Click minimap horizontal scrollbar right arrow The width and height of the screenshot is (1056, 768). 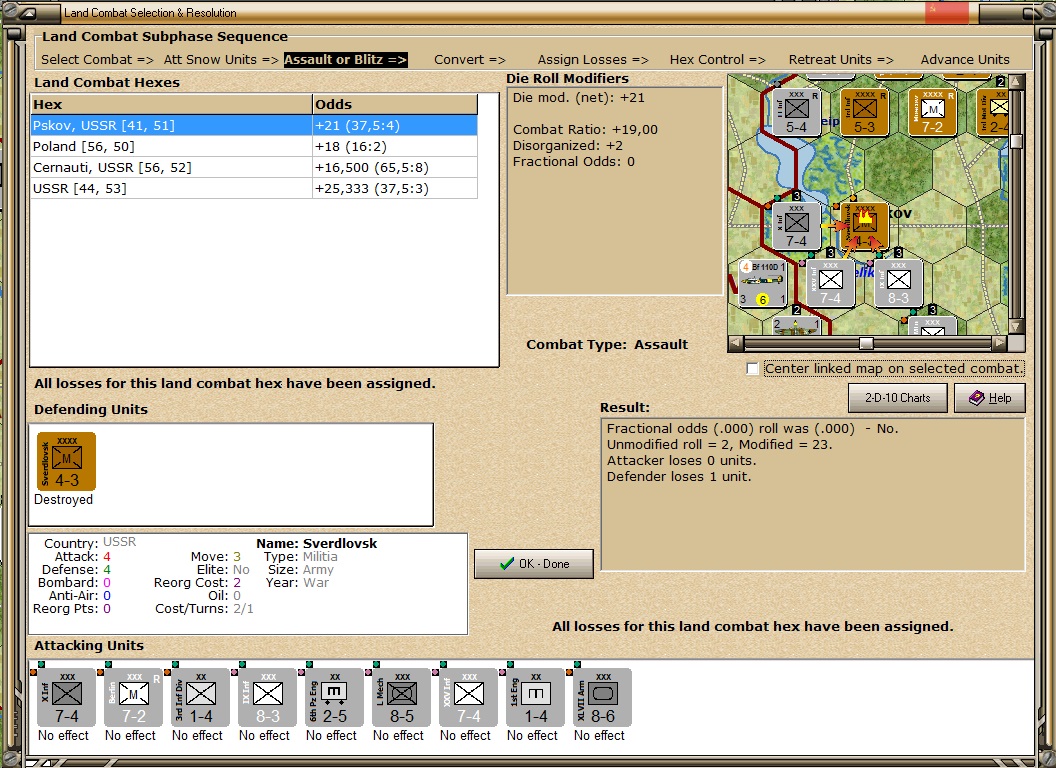(999, 344)
